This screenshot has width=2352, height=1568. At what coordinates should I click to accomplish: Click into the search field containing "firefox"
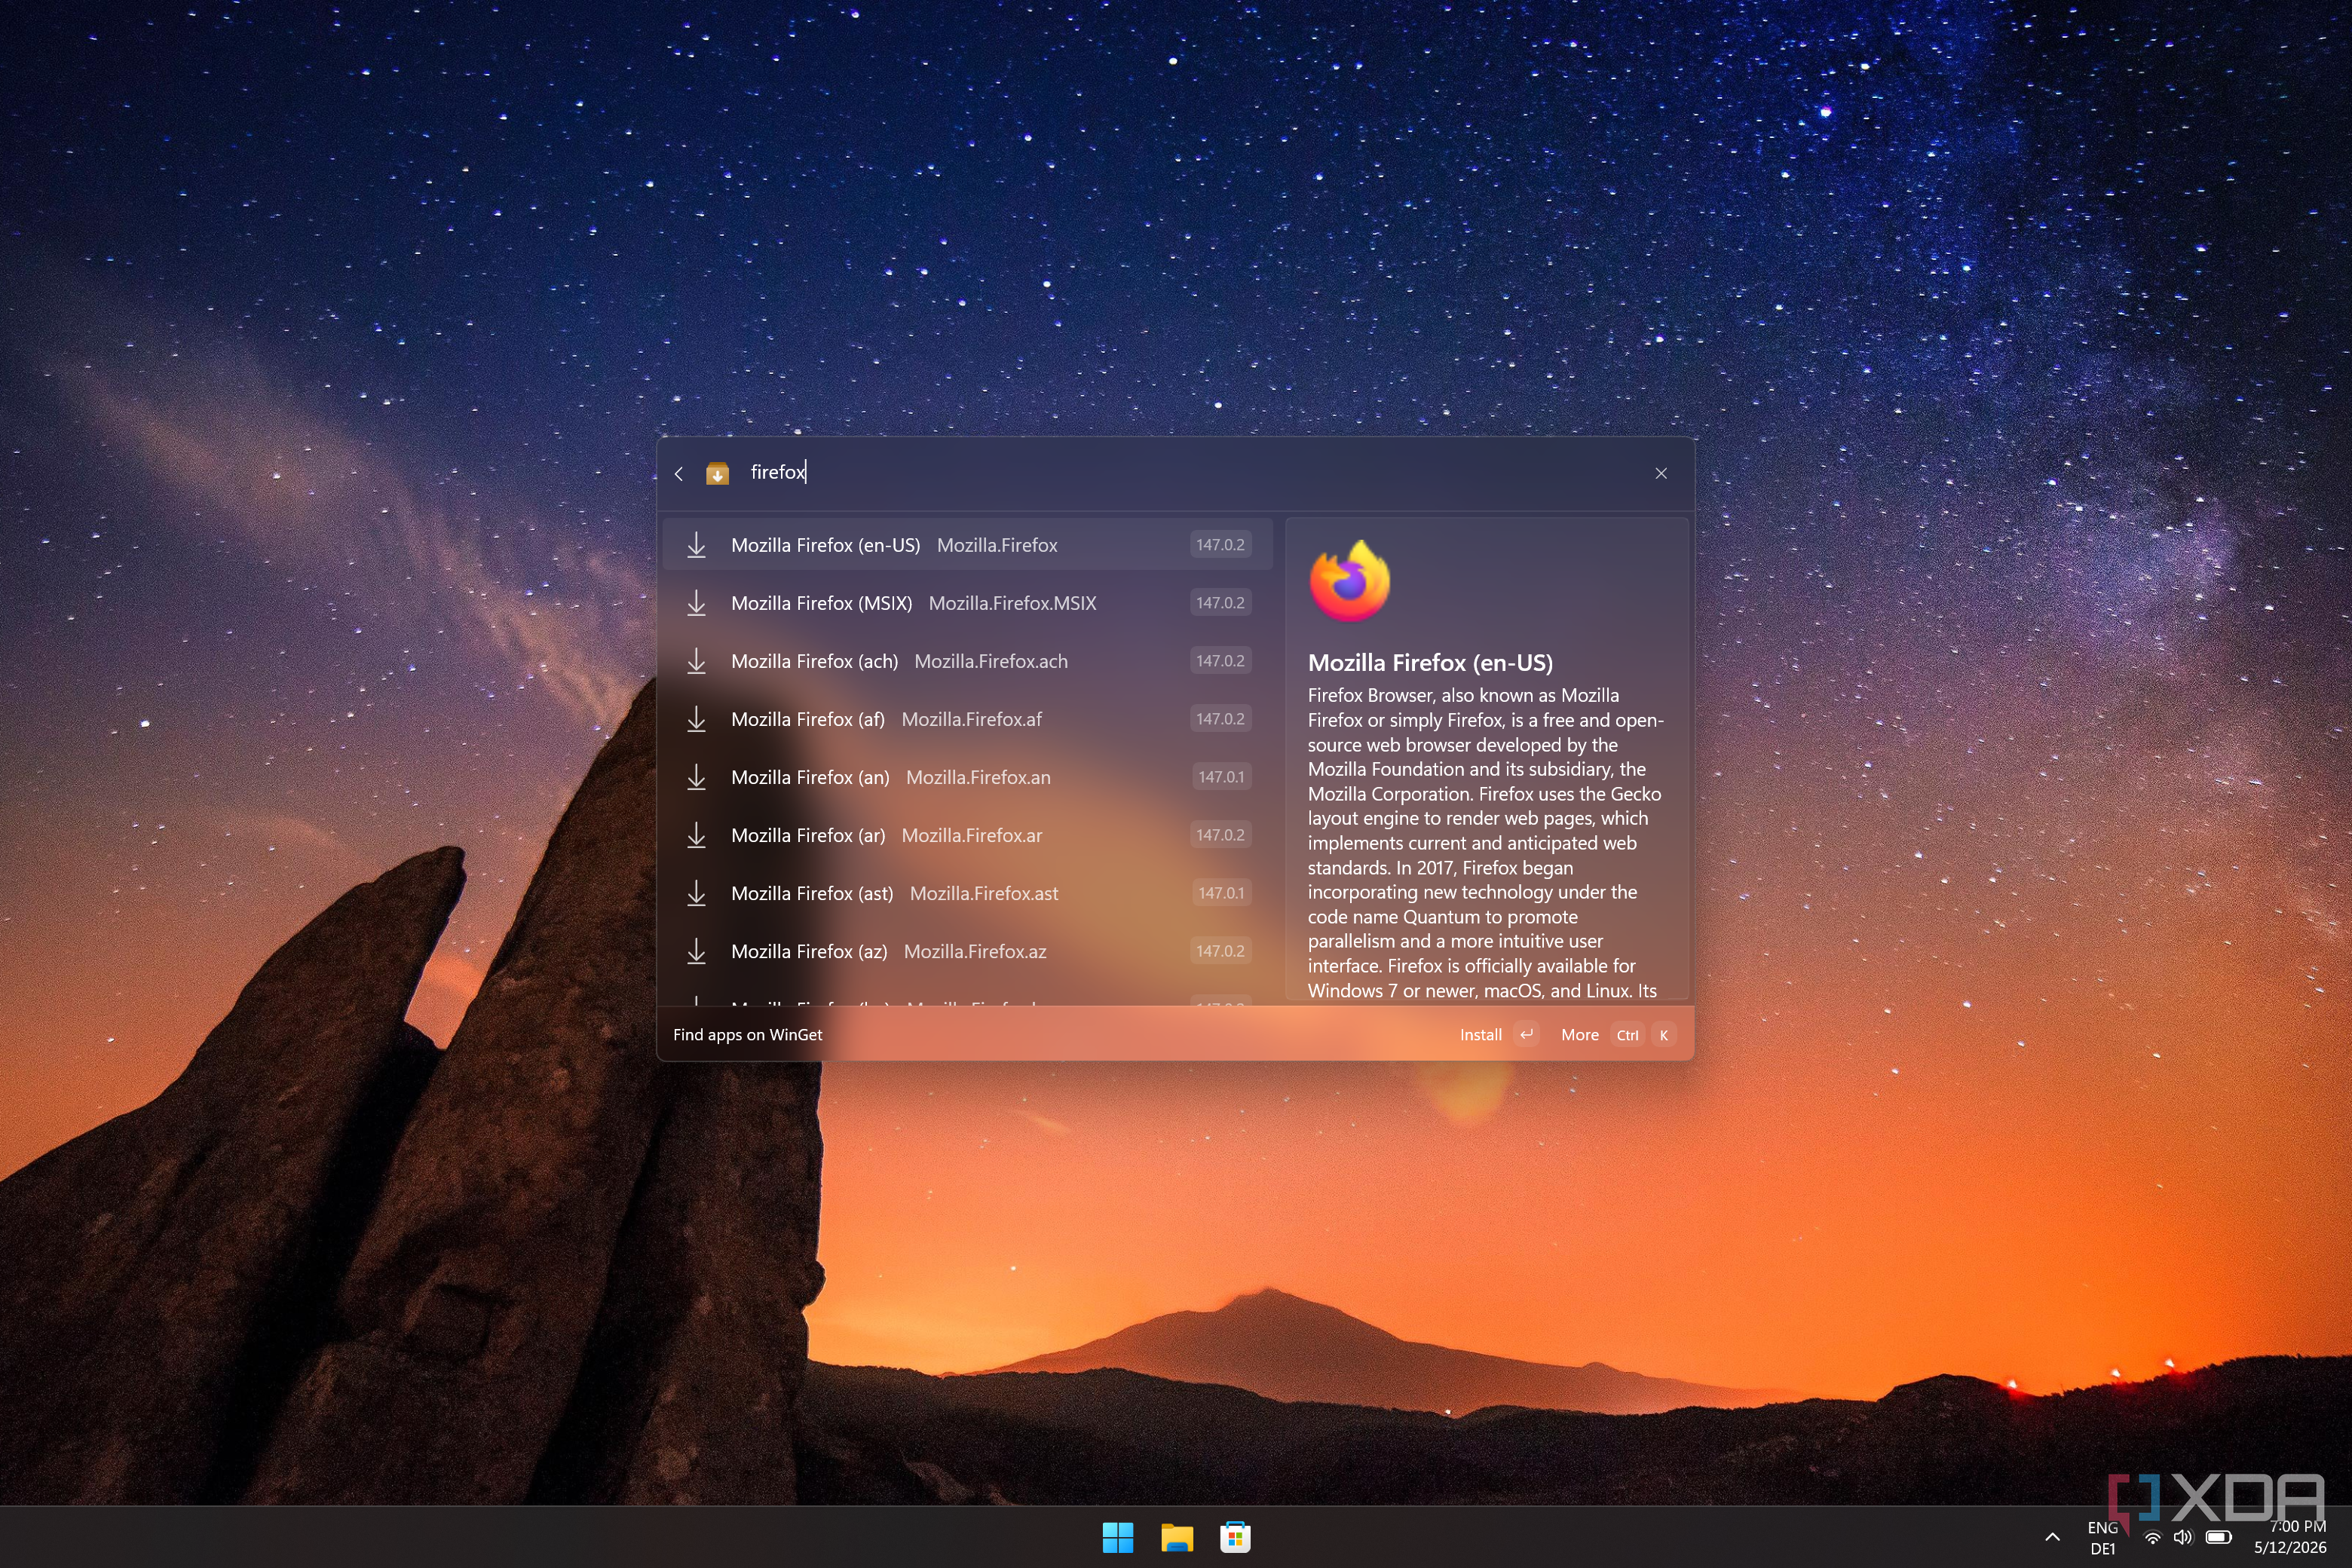[1190, 472]
